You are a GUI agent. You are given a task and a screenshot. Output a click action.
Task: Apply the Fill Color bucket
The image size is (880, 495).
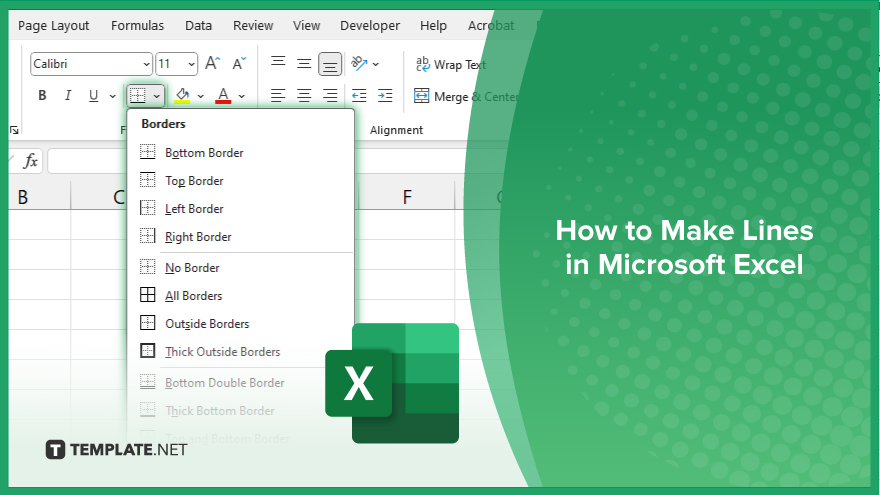click(182, 95)
